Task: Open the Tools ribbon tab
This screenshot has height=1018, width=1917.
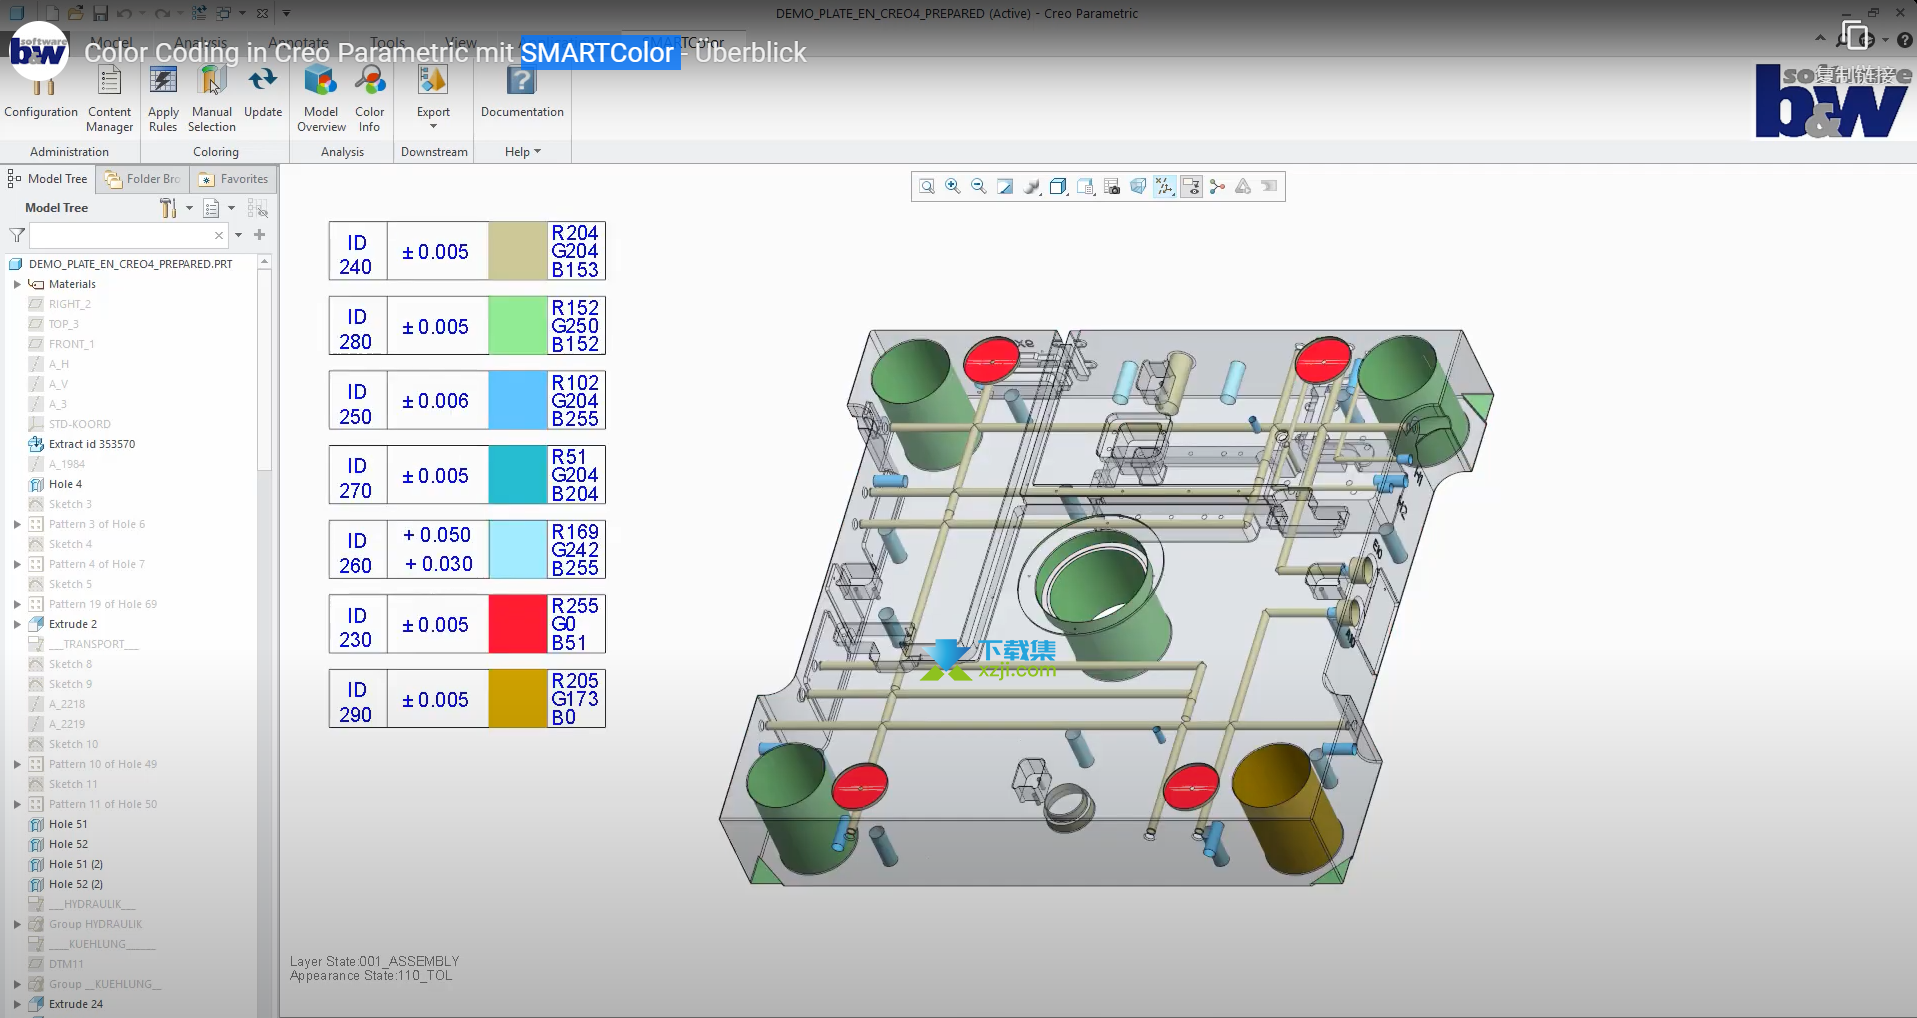Action: [x=387, y=43]
